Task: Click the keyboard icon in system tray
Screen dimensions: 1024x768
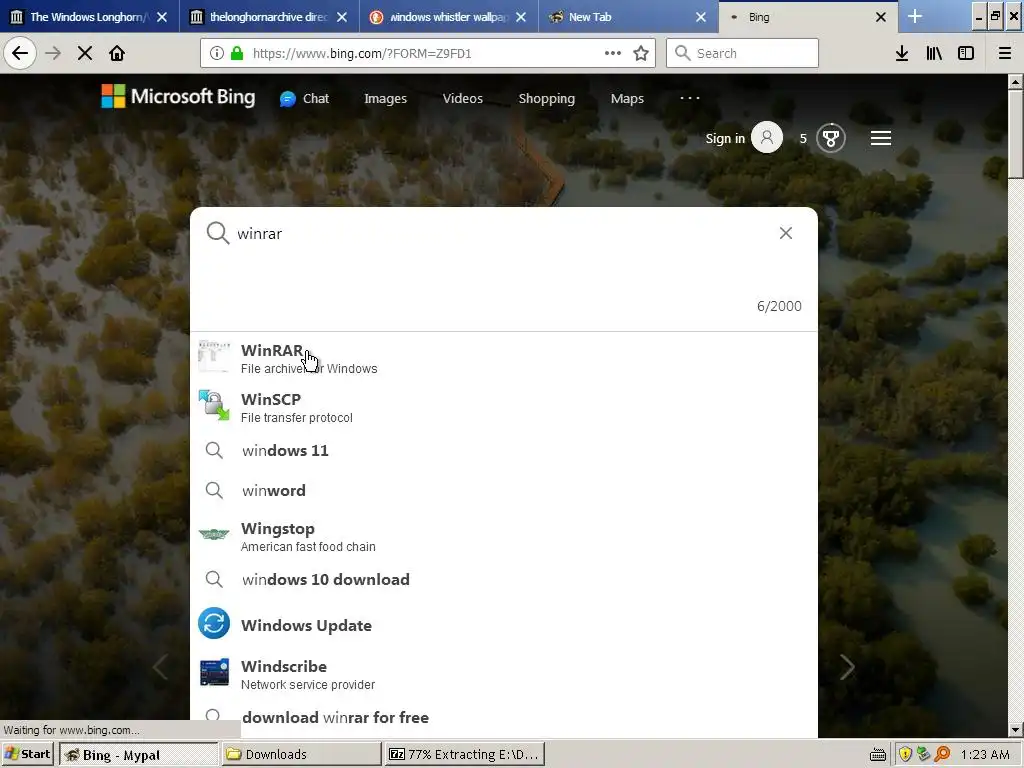Action: pyautogui.click(x=878, y=755)
